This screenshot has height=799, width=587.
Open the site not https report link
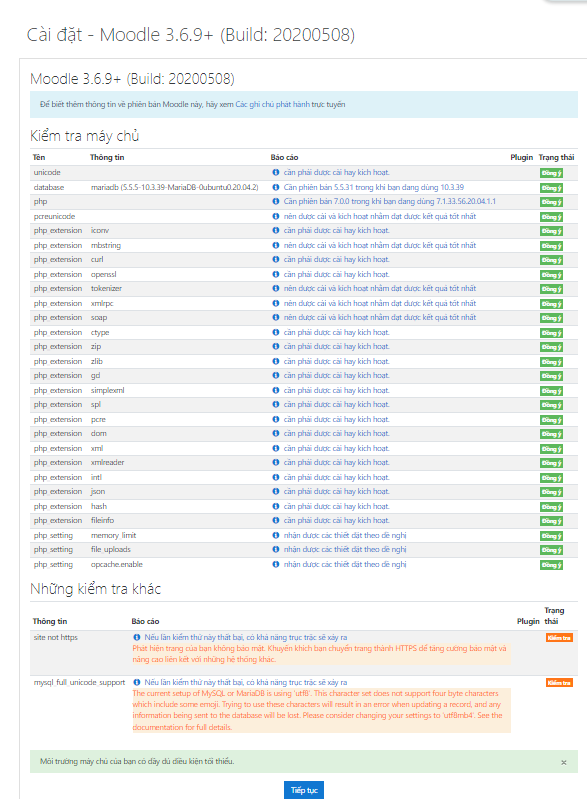tap(246, 637)
